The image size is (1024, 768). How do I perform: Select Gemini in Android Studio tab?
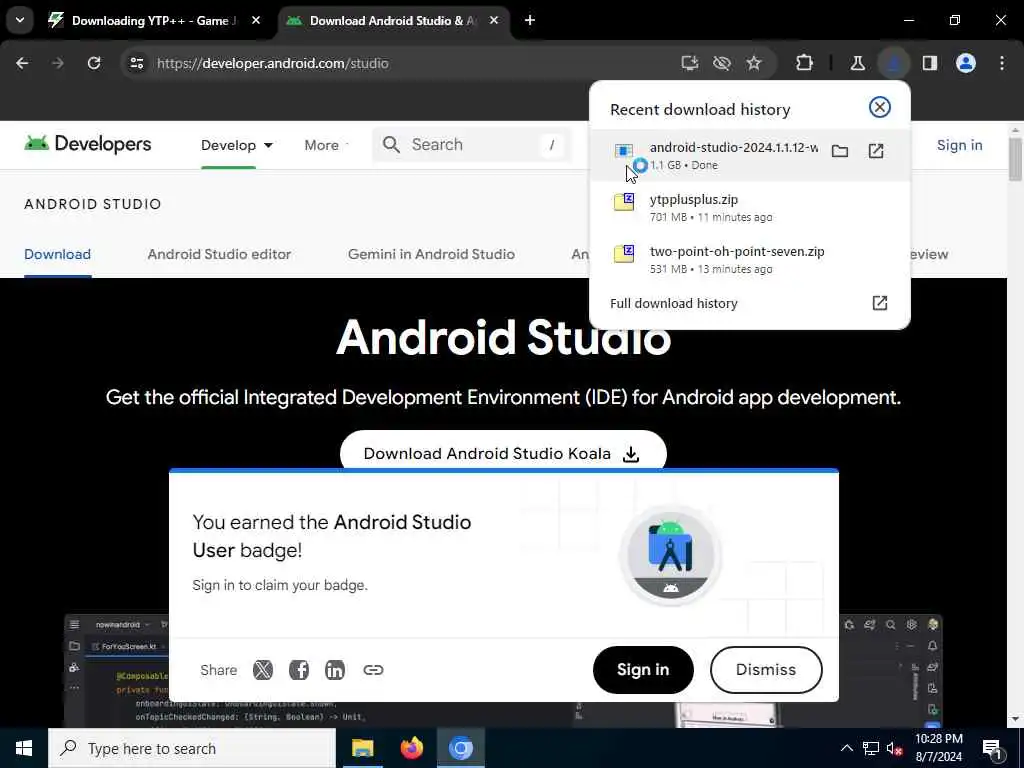(x=431, y=254)
